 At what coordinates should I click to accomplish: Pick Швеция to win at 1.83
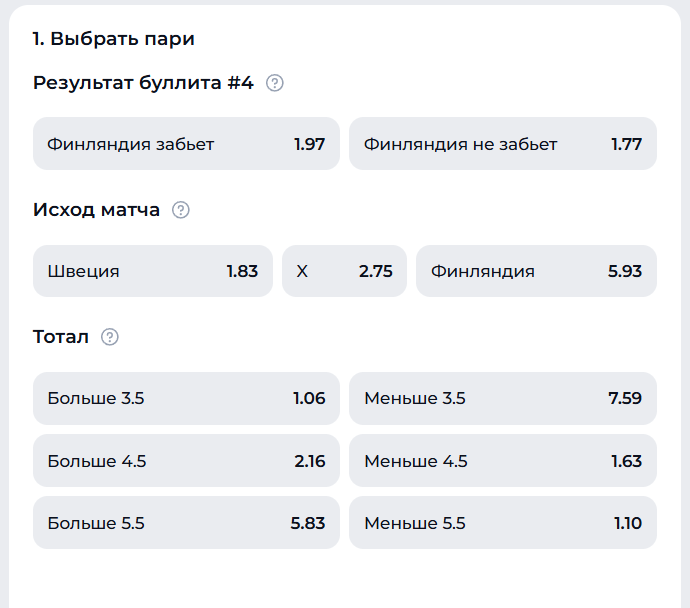click(152, 271)
